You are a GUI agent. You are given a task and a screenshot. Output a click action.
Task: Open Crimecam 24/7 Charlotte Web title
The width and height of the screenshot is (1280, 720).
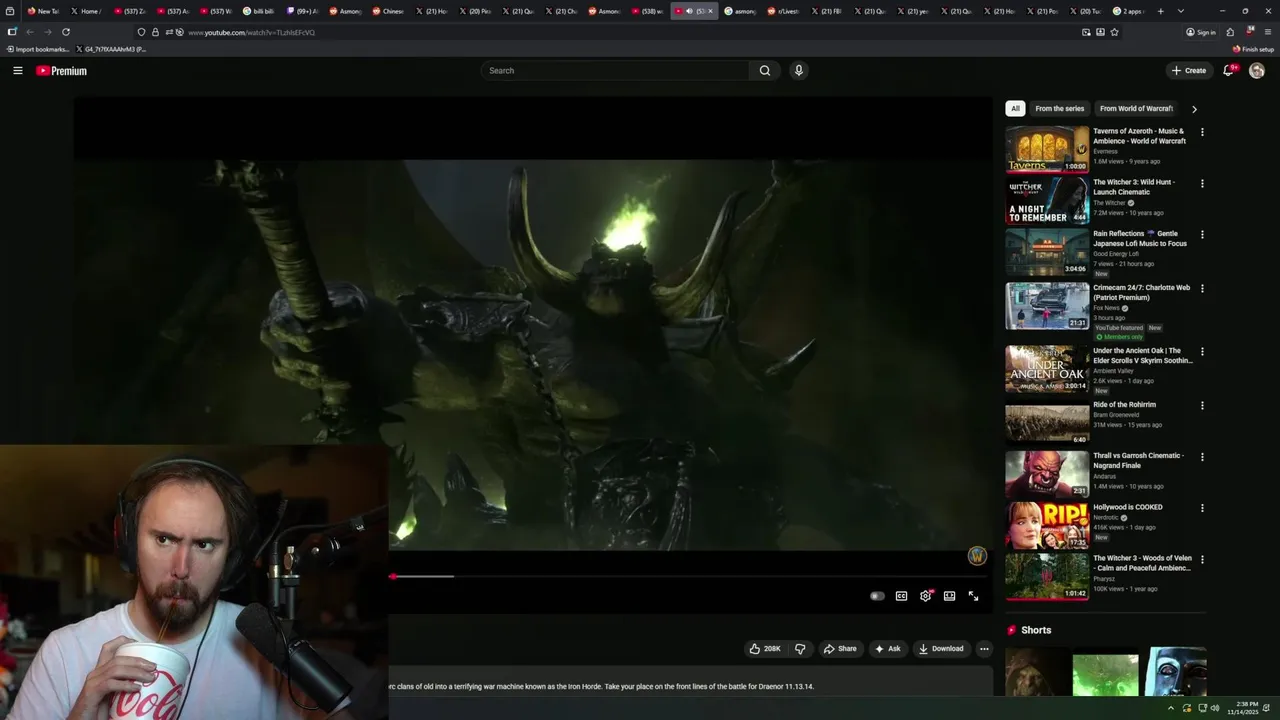[1141, 292]
